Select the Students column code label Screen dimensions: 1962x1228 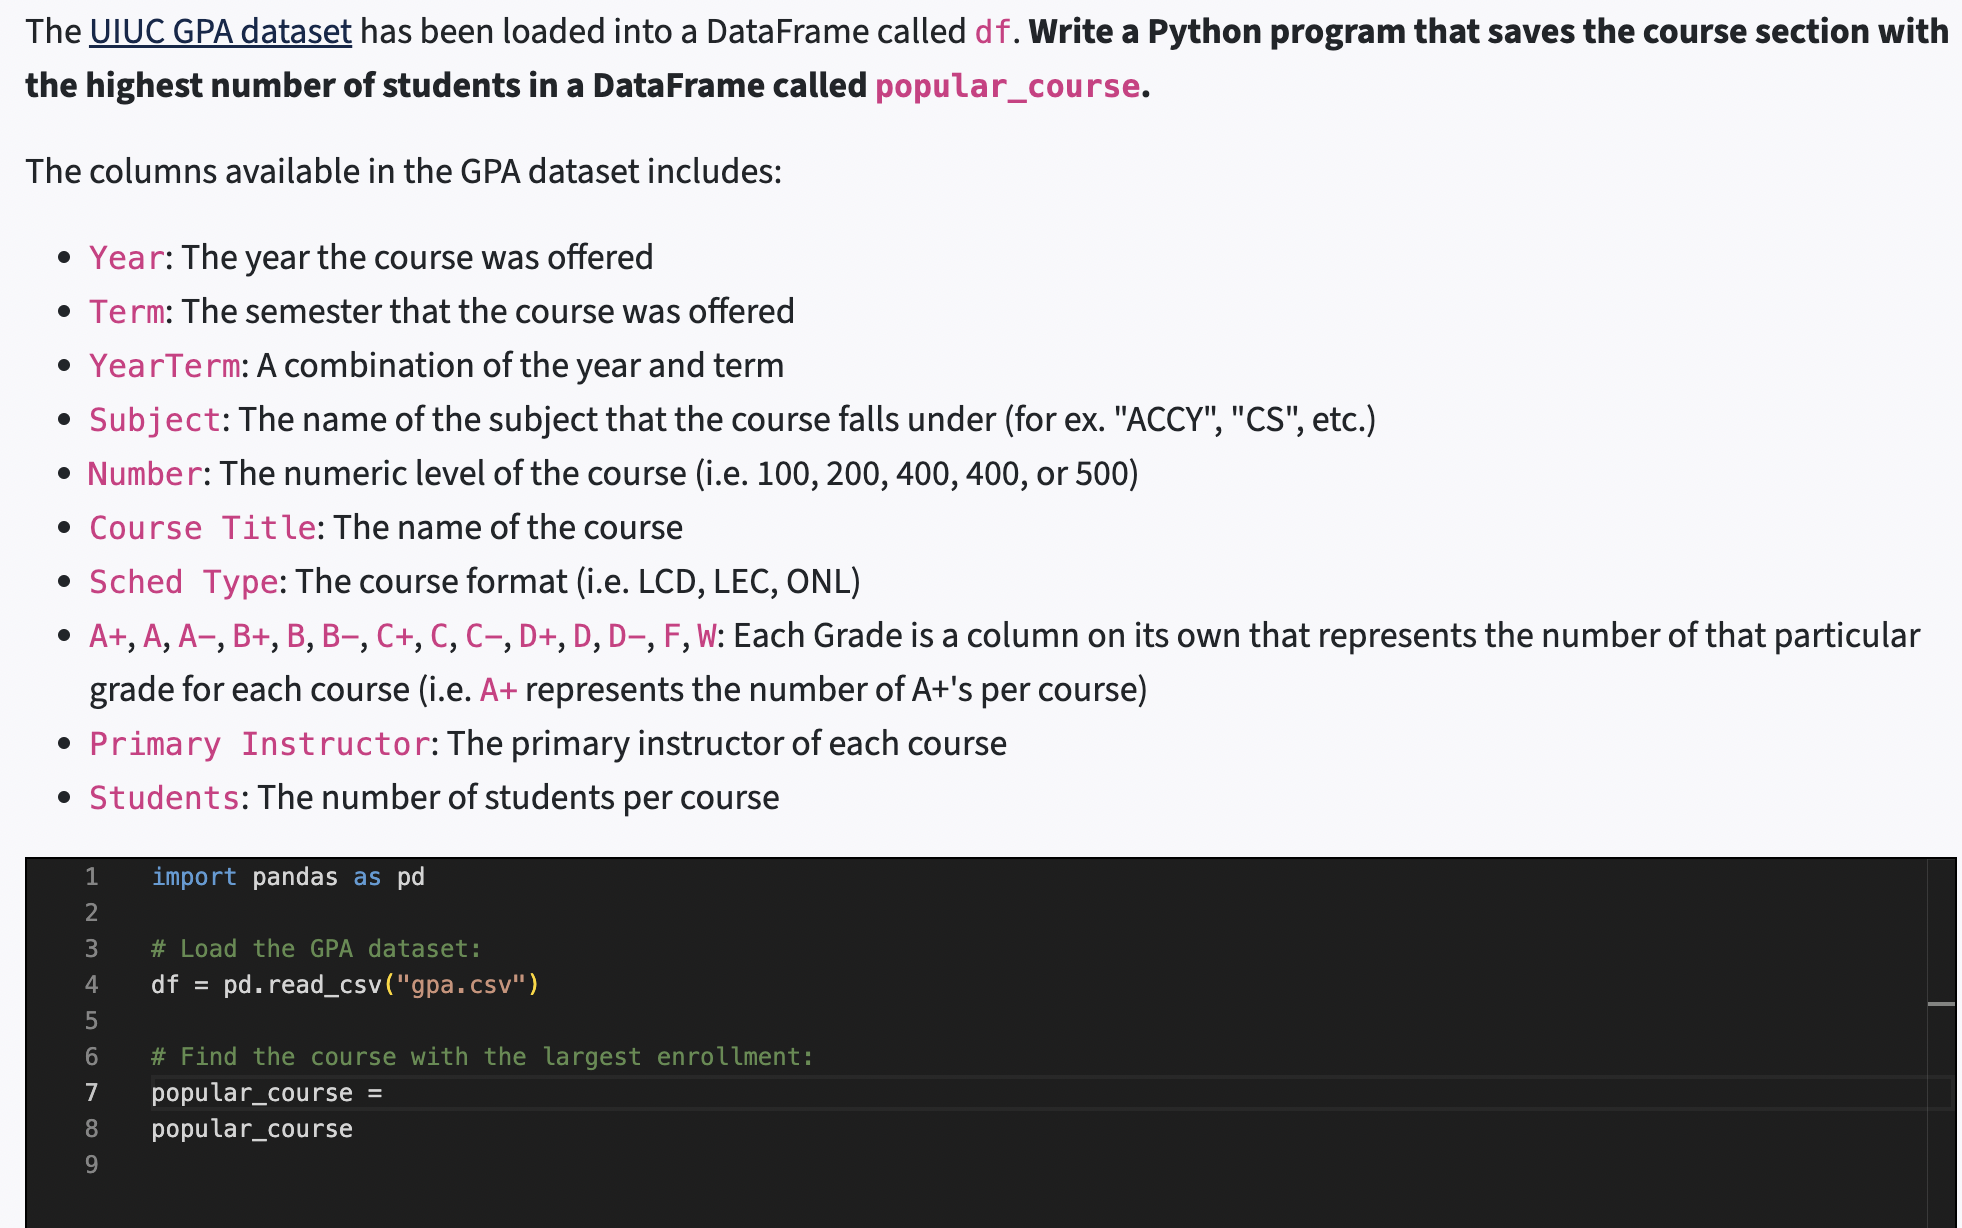click(164, 797)
